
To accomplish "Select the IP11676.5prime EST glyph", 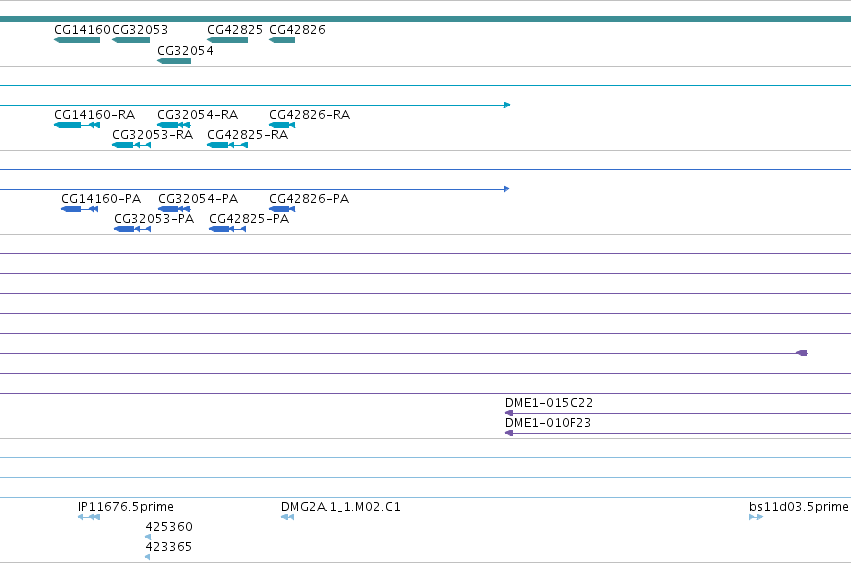I will pyautogui.click(x=89, y=517).
